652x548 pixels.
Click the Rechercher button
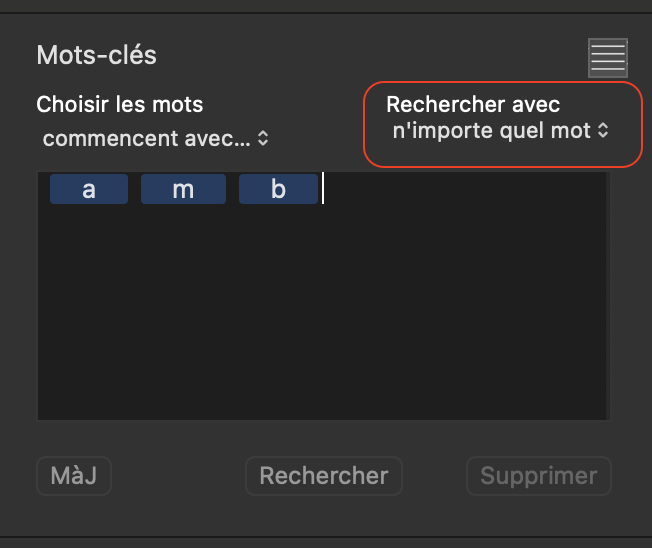323,476
